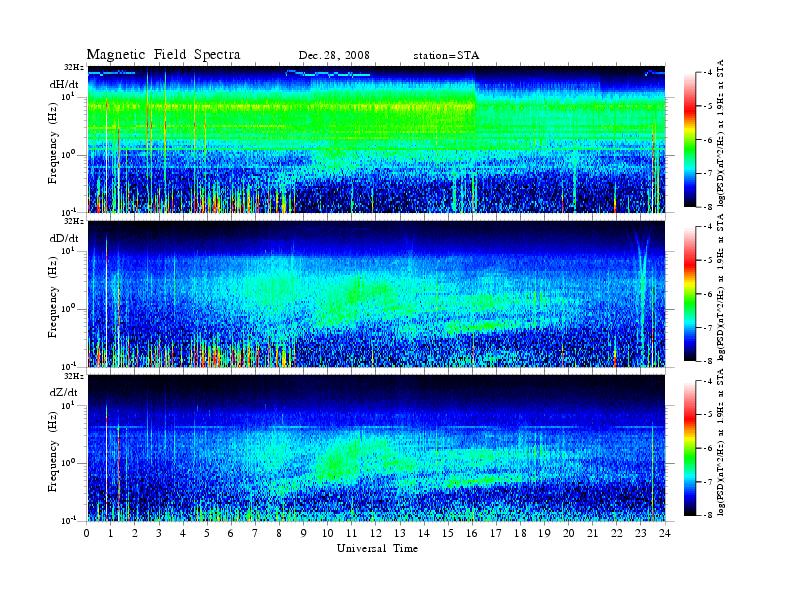Click the dZ/dt panel color bar
792x612 pixels.
(689, 448)
